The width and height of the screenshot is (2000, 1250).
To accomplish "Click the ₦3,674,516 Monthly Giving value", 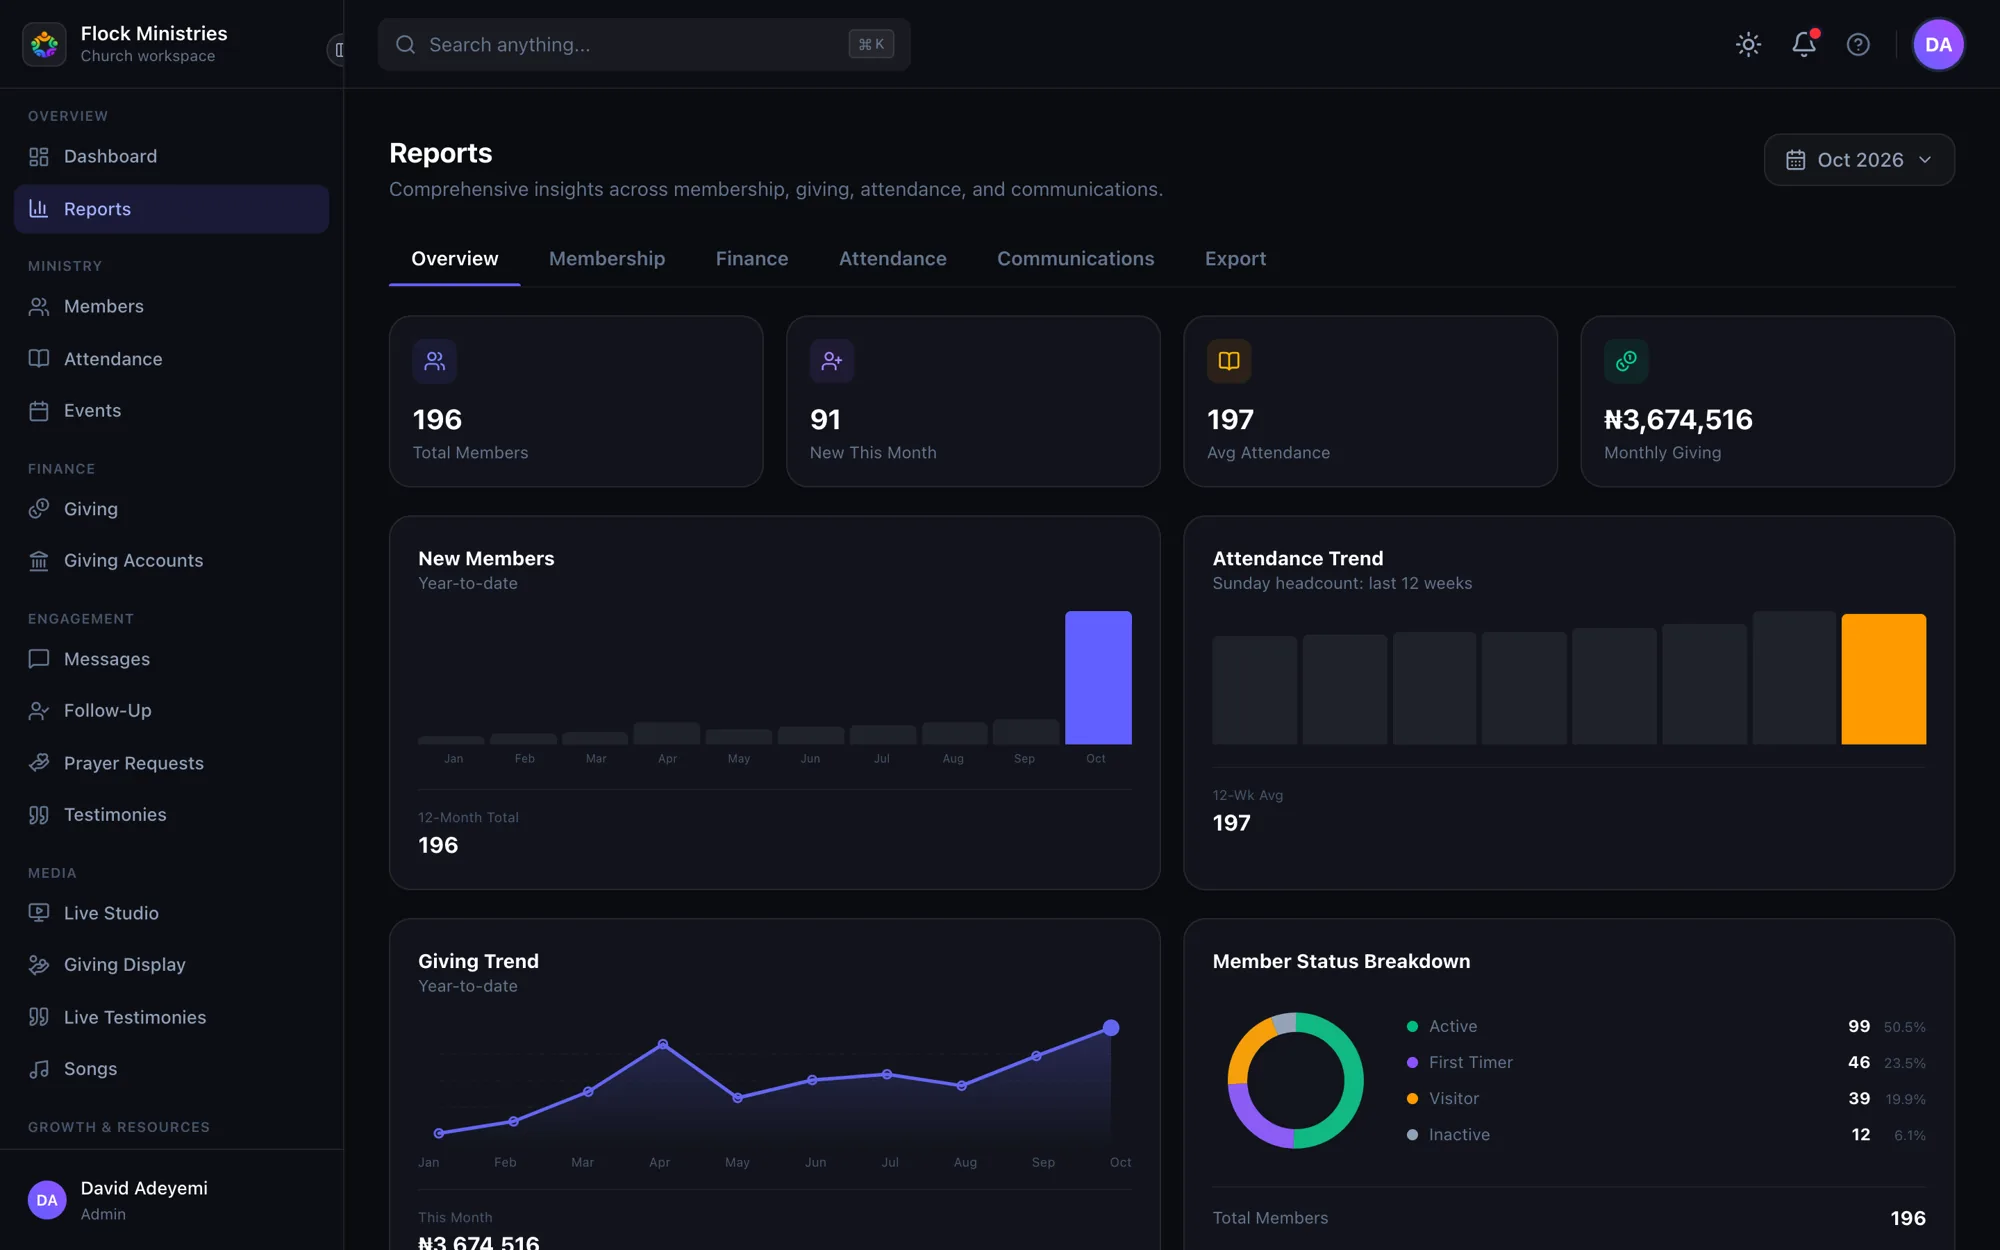I will (x=1678, y=419).
